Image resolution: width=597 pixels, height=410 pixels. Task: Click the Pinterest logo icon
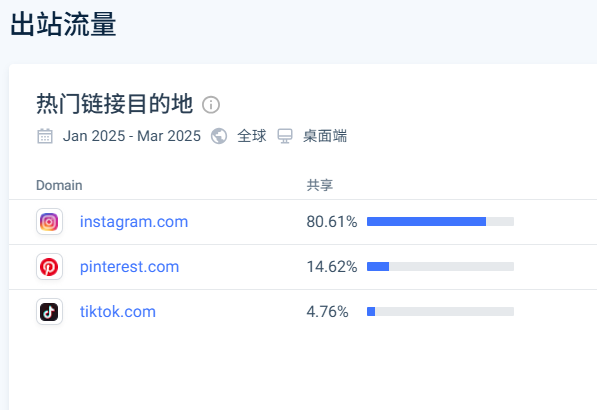(49, 266)
